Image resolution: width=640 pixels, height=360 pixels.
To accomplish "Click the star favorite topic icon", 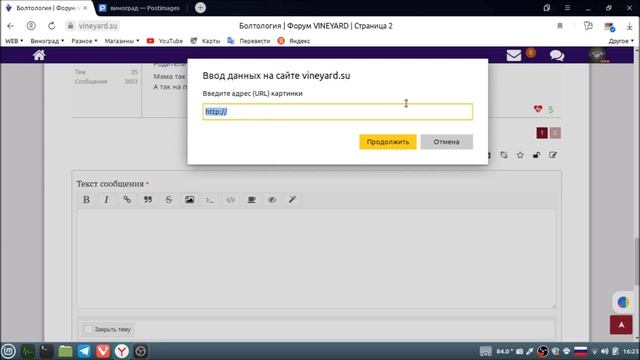I will click(520, 155).
